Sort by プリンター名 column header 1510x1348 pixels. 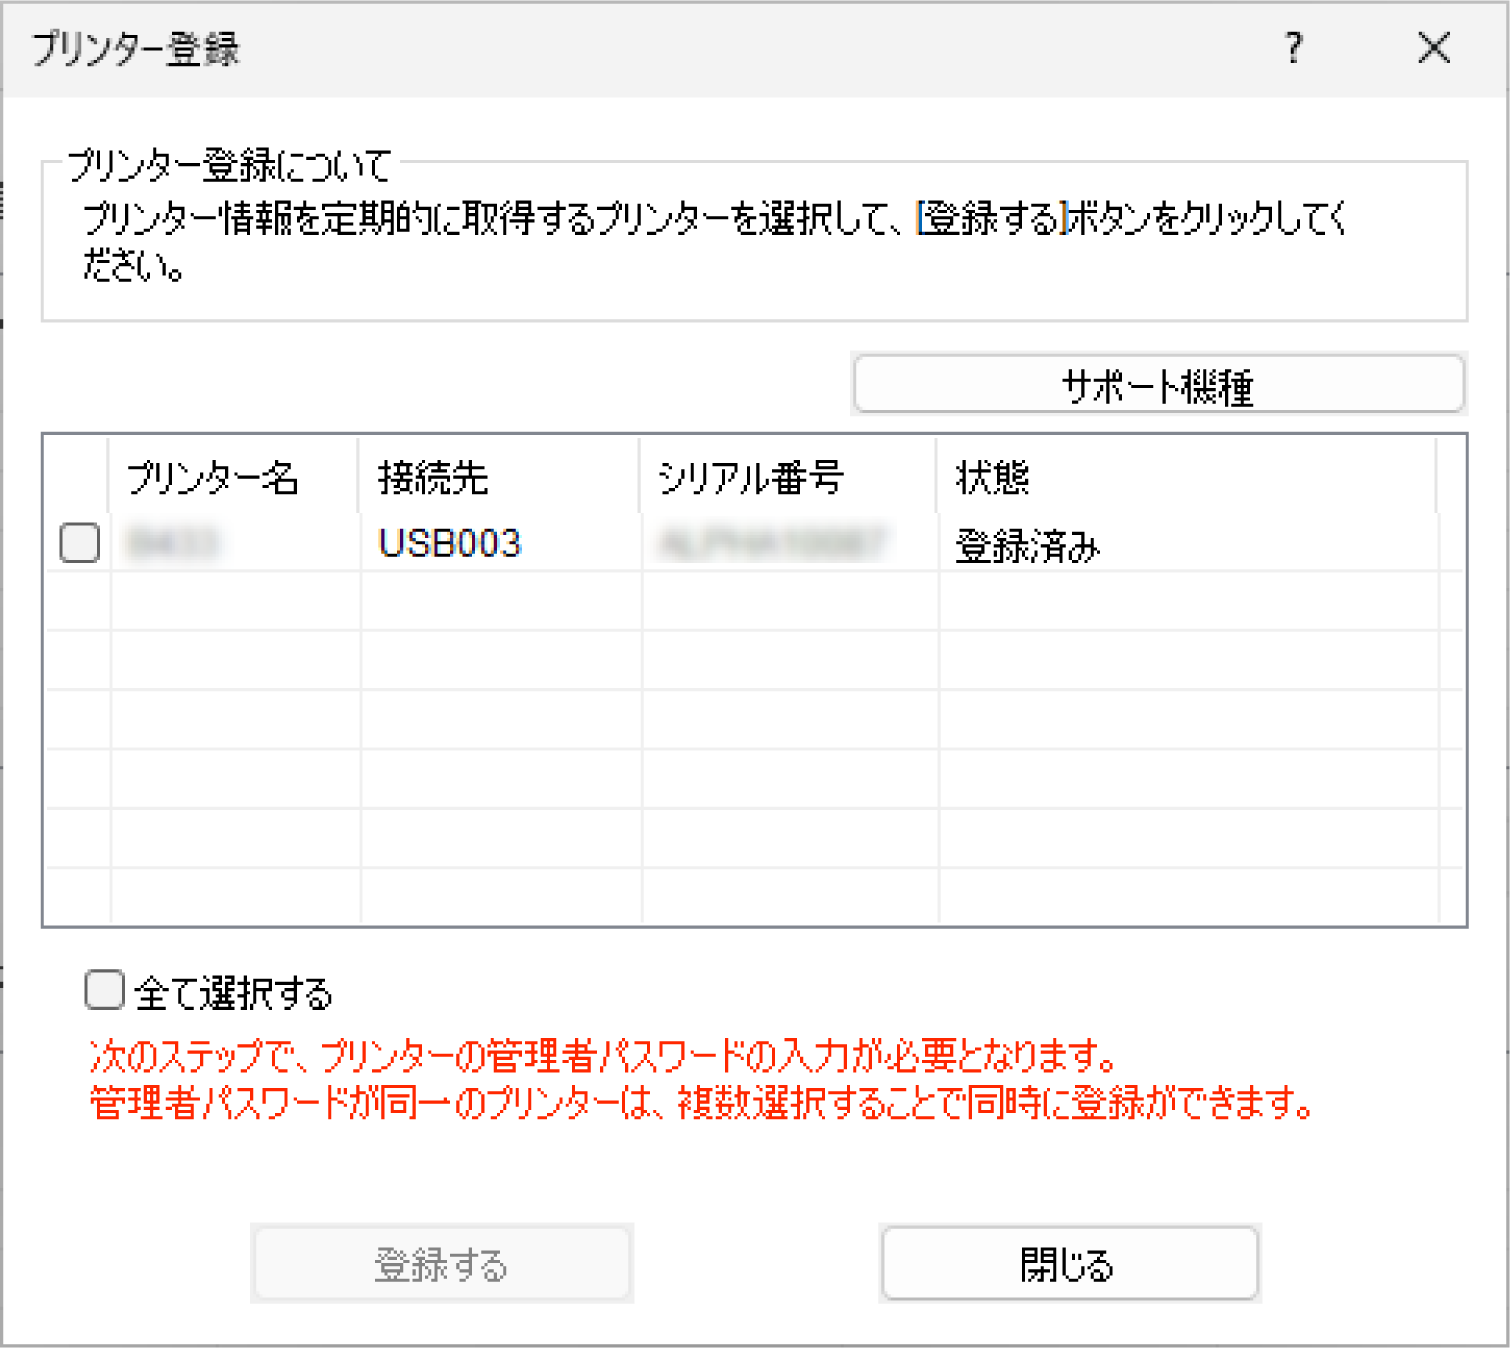(x=212, y=477)
